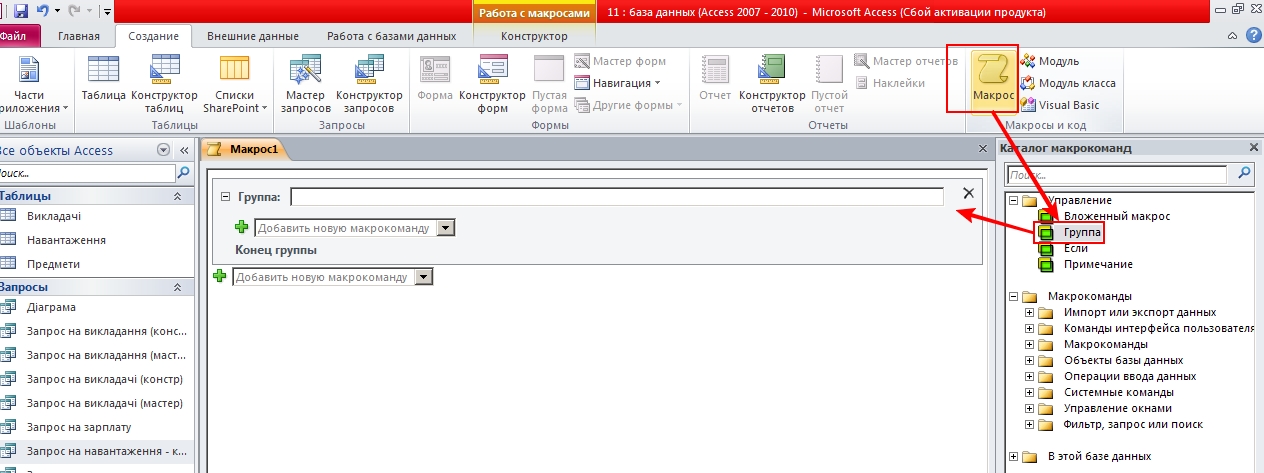
Task: Select the Макрос1 document tab
Action: click(x=246, y=148)
